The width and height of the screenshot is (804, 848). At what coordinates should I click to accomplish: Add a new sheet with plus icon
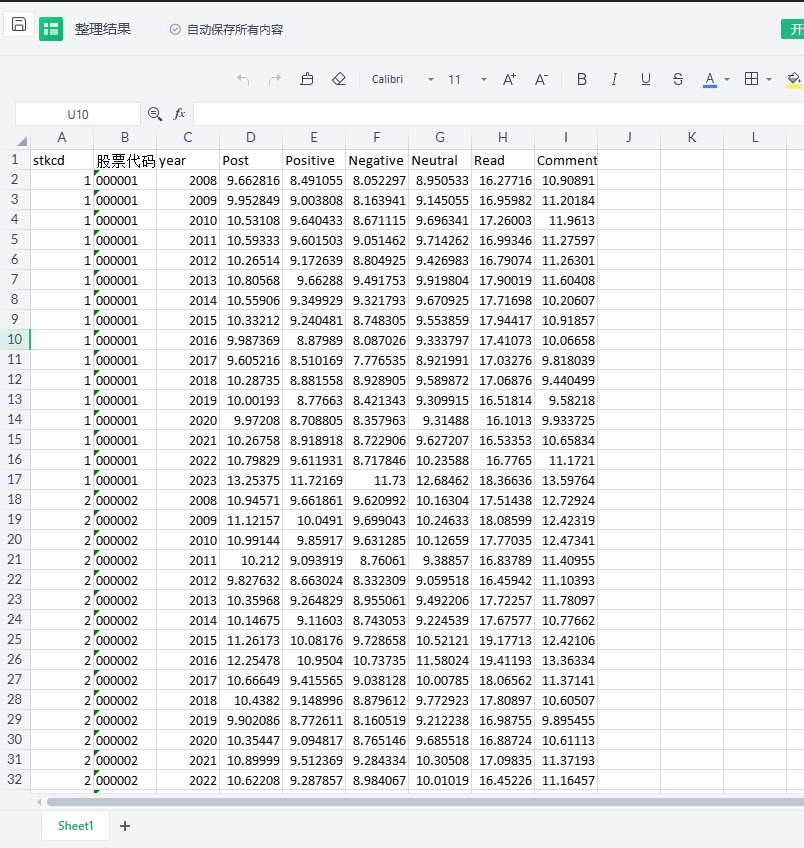tap(125, 826)
